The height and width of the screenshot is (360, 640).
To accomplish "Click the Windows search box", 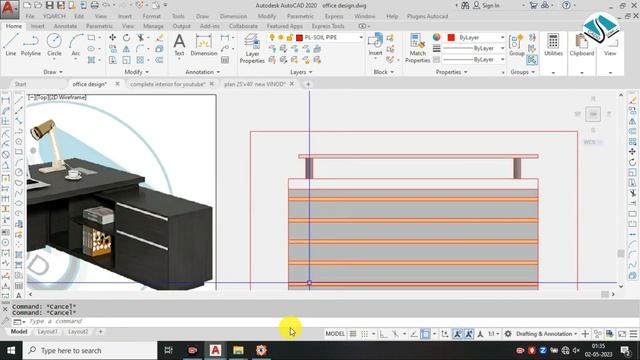I will tap(90, 350).
